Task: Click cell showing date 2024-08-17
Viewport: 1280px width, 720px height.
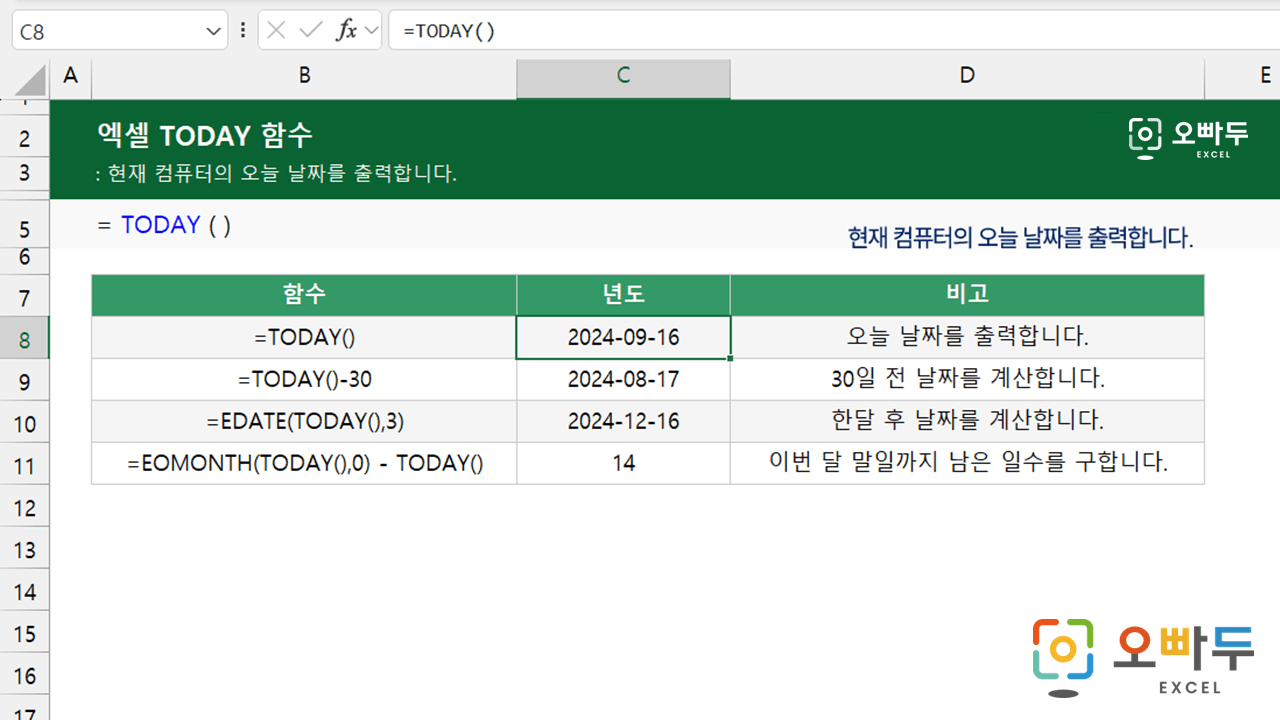Action: coord(623,380)
